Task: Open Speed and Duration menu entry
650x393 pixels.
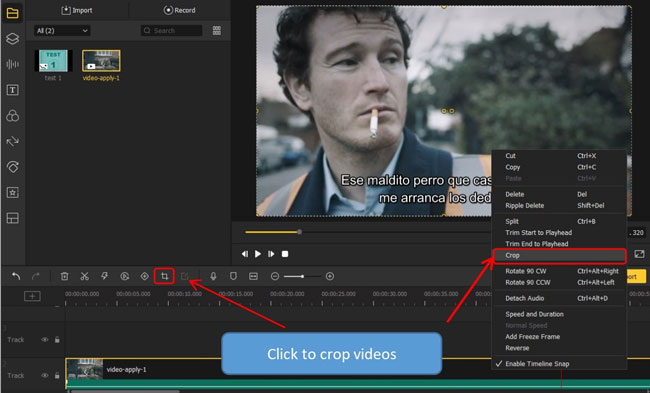Action: click(559, 314)
